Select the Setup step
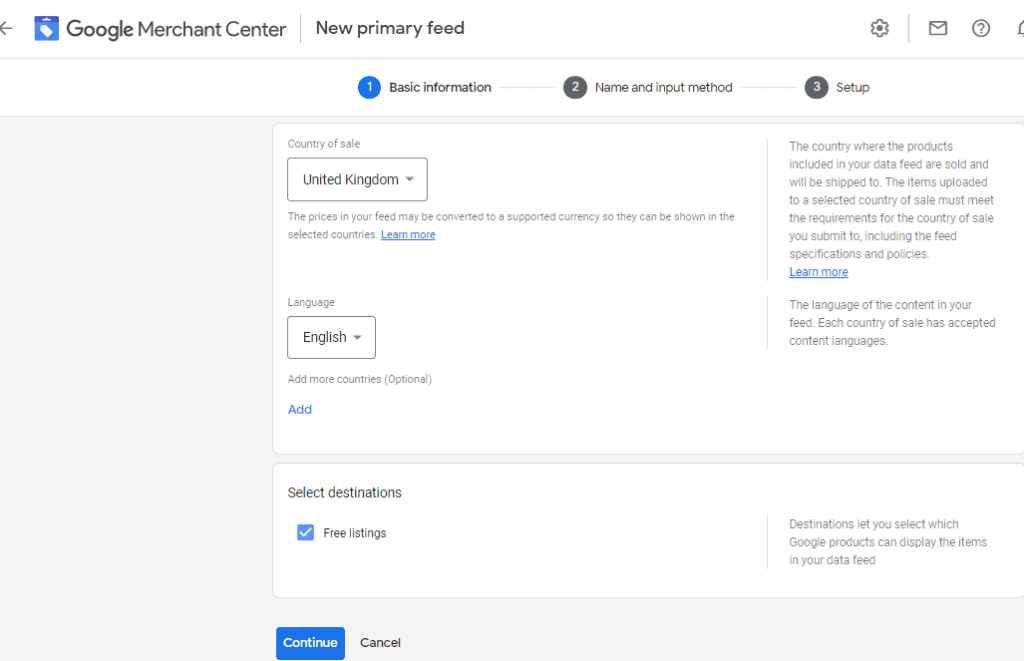 point(837,88)
